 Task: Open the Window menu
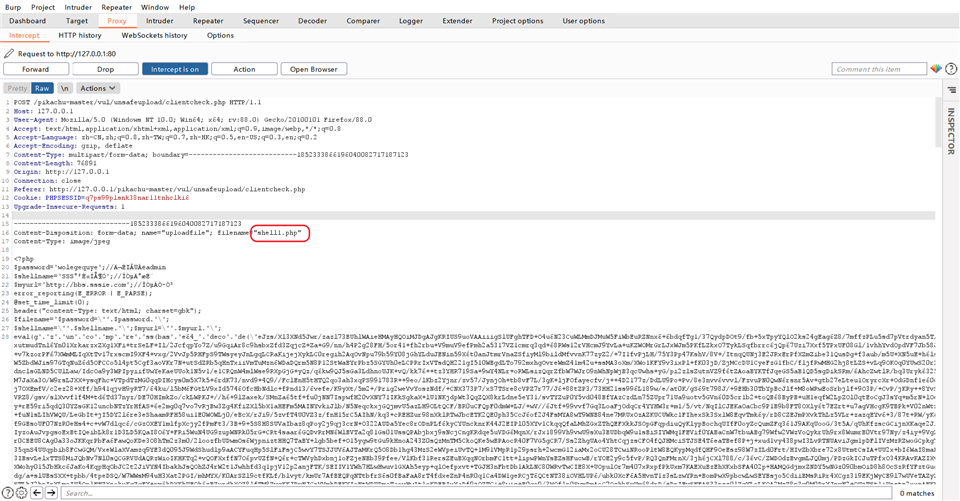[155, 7]
